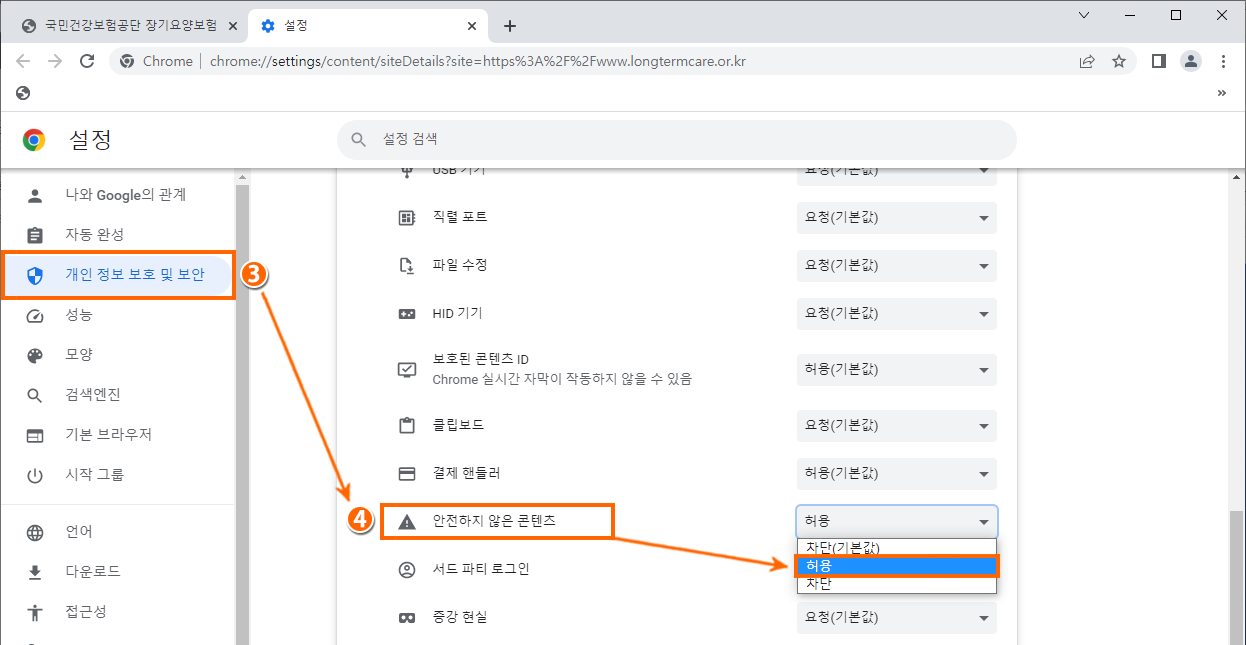
Task: Click the 설정 검색 search field
Action: pos(676,140)
